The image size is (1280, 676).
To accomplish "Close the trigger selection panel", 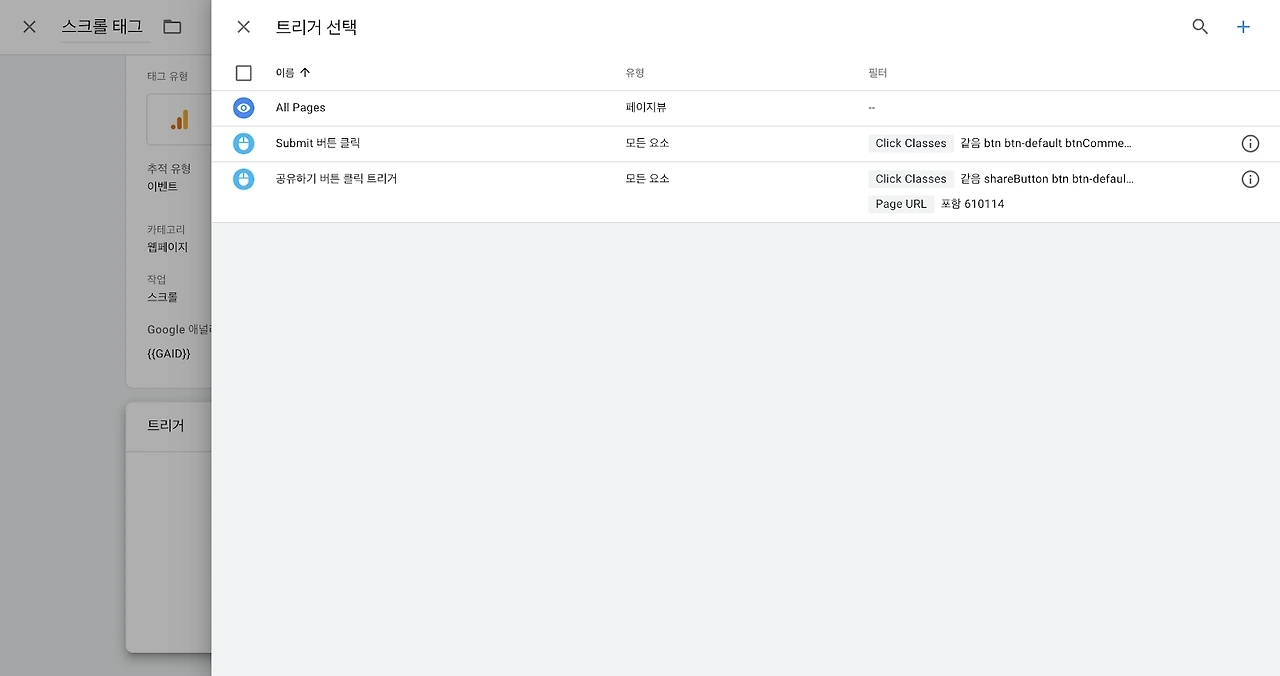I will [243, 27].
